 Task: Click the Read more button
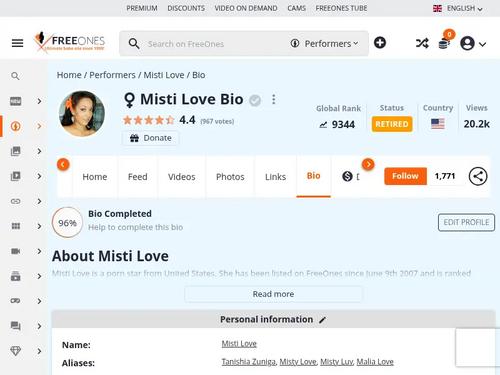[273, 294]
